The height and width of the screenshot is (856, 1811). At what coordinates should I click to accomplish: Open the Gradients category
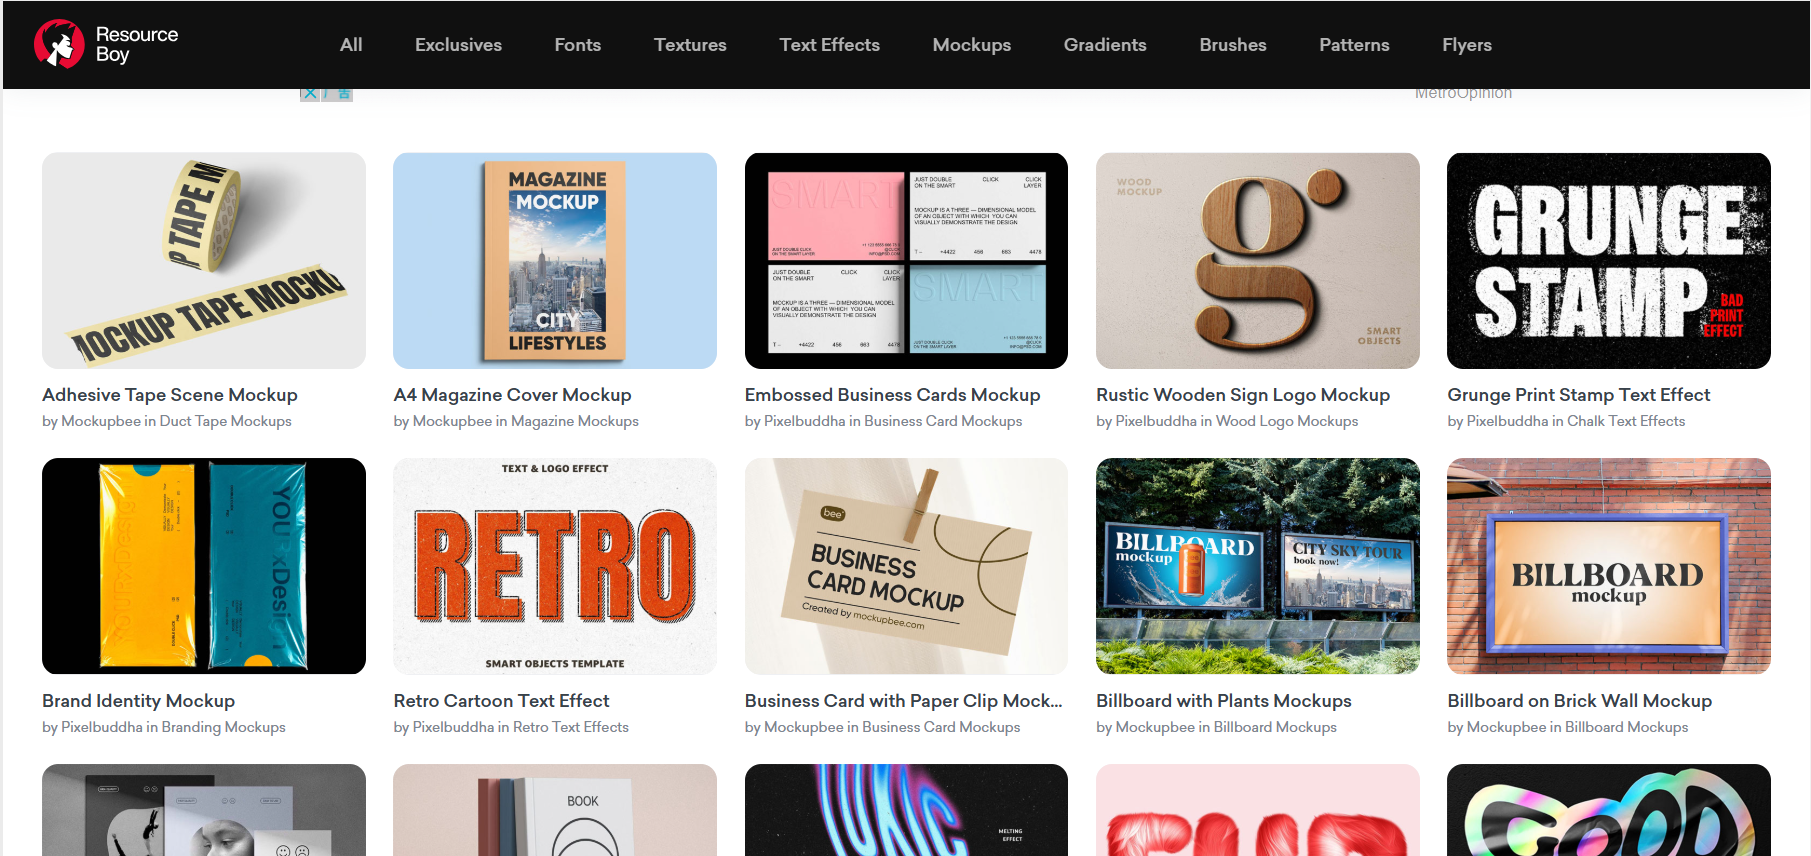(1105, 45)
